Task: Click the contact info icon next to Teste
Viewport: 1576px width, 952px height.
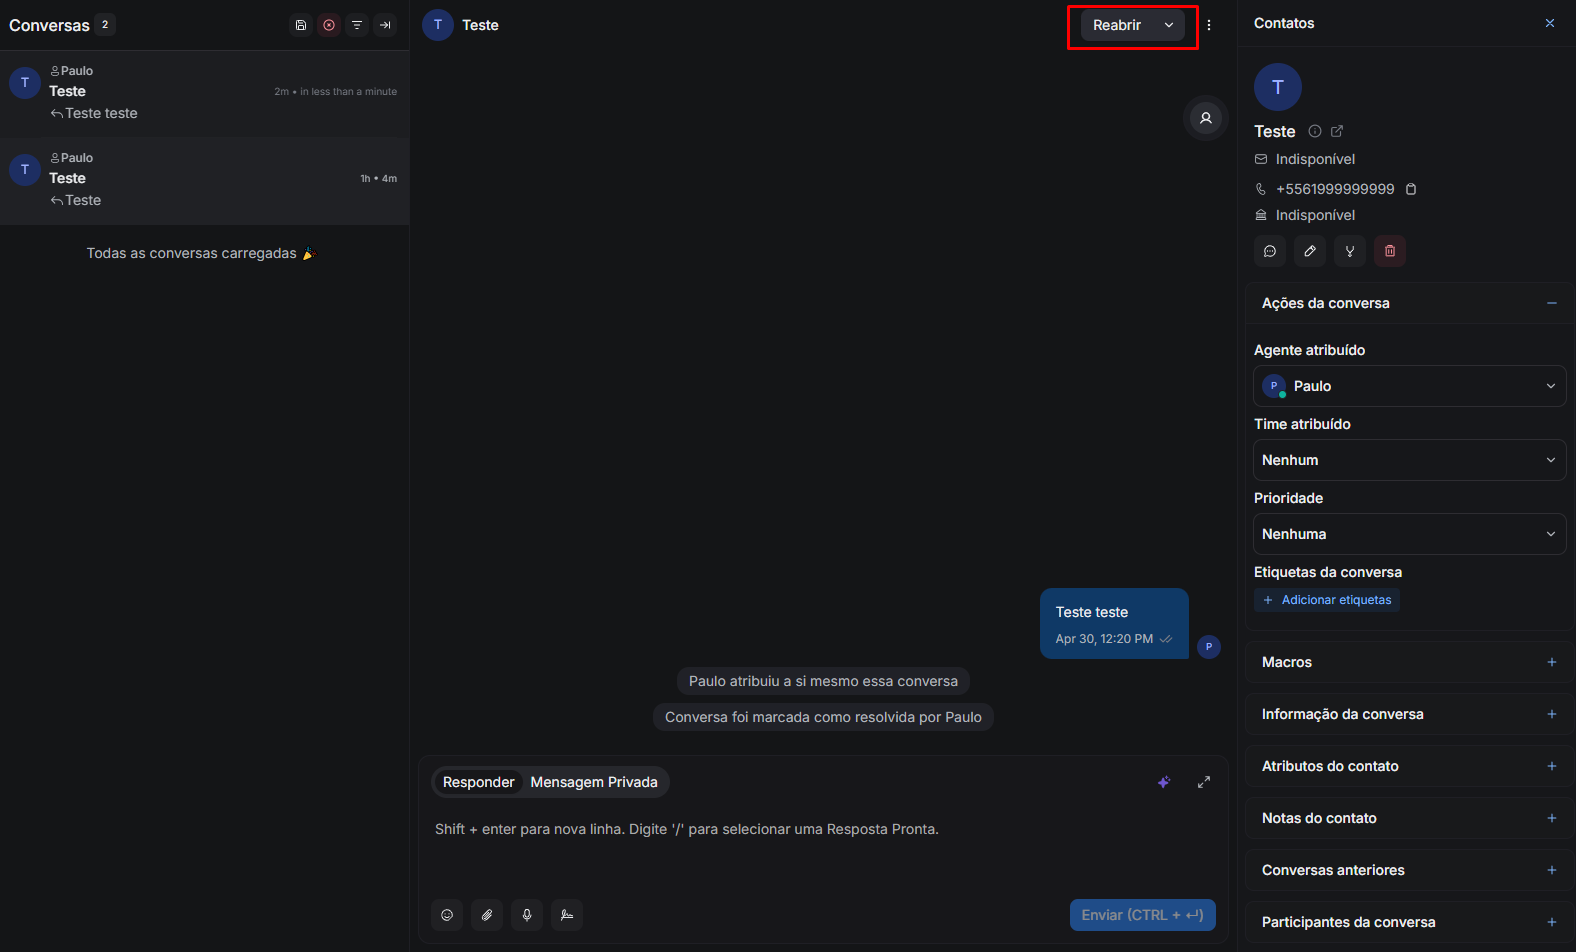Action: click(1315, 131)
